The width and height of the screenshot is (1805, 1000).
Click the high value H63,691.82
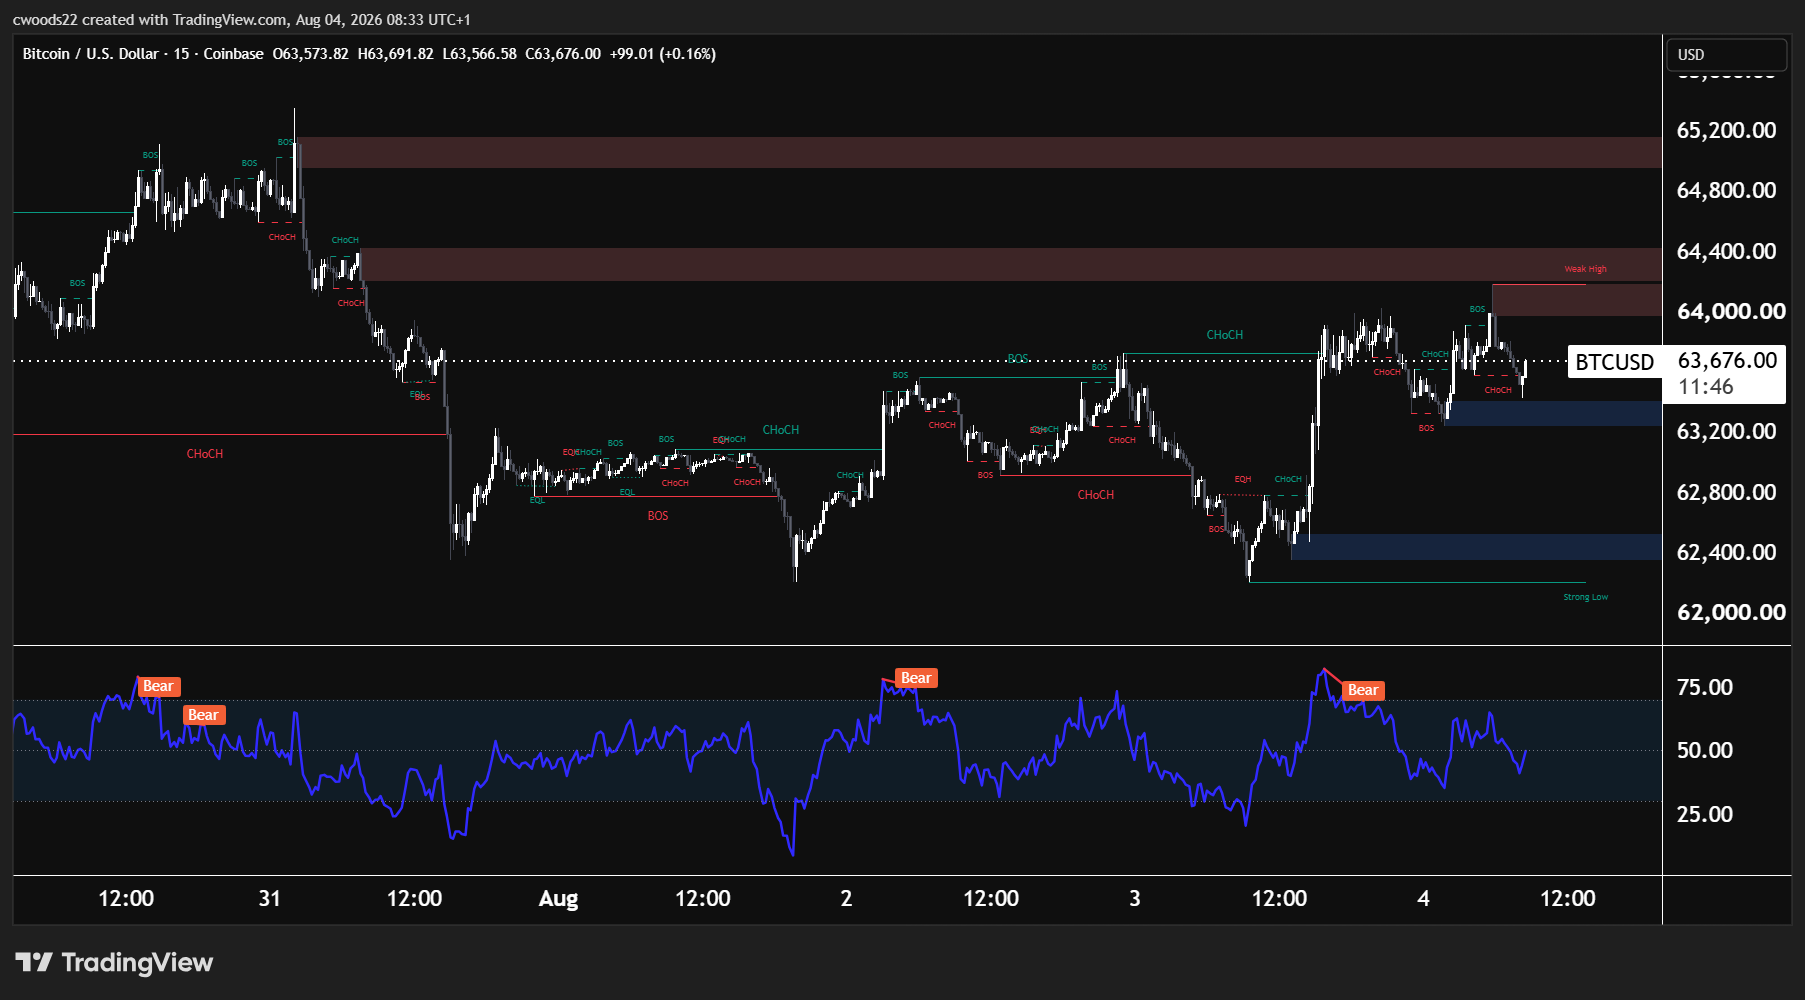tap(395, 54)
